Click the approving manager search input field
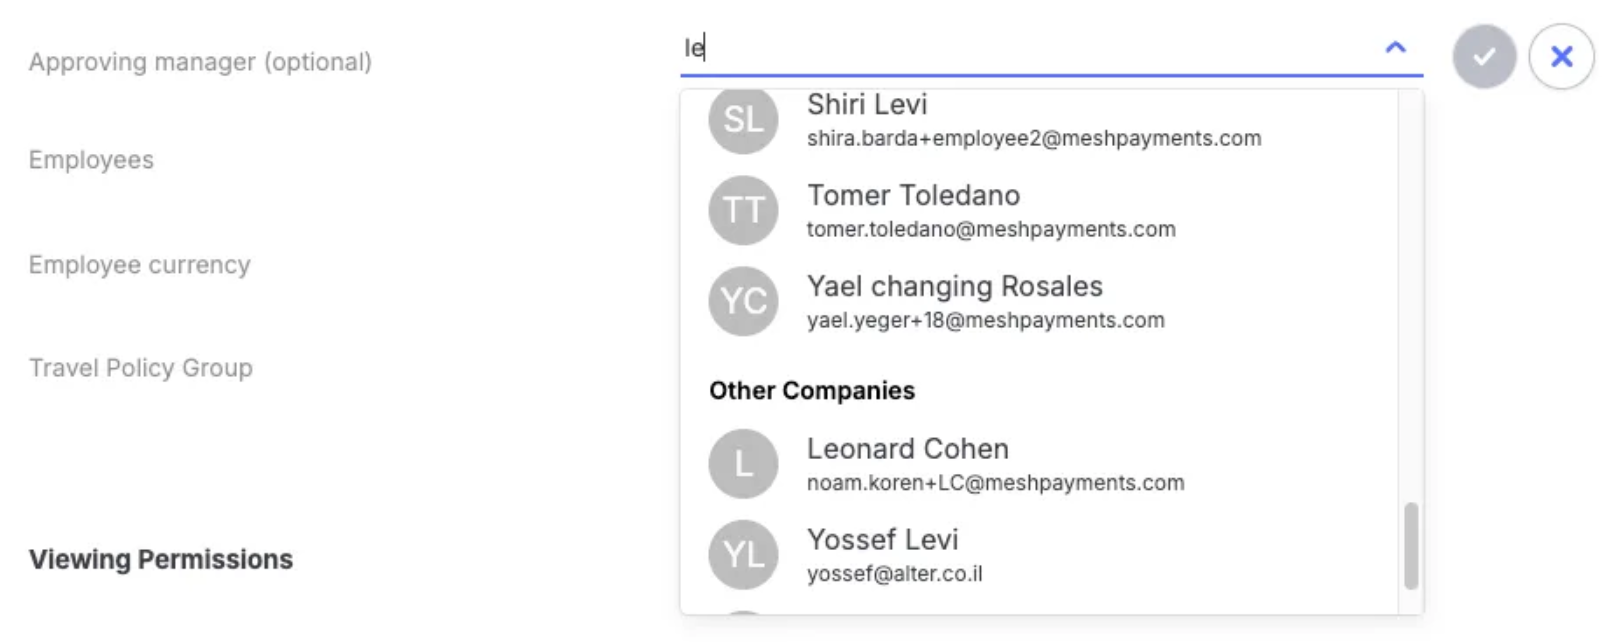 point(1030,48)
